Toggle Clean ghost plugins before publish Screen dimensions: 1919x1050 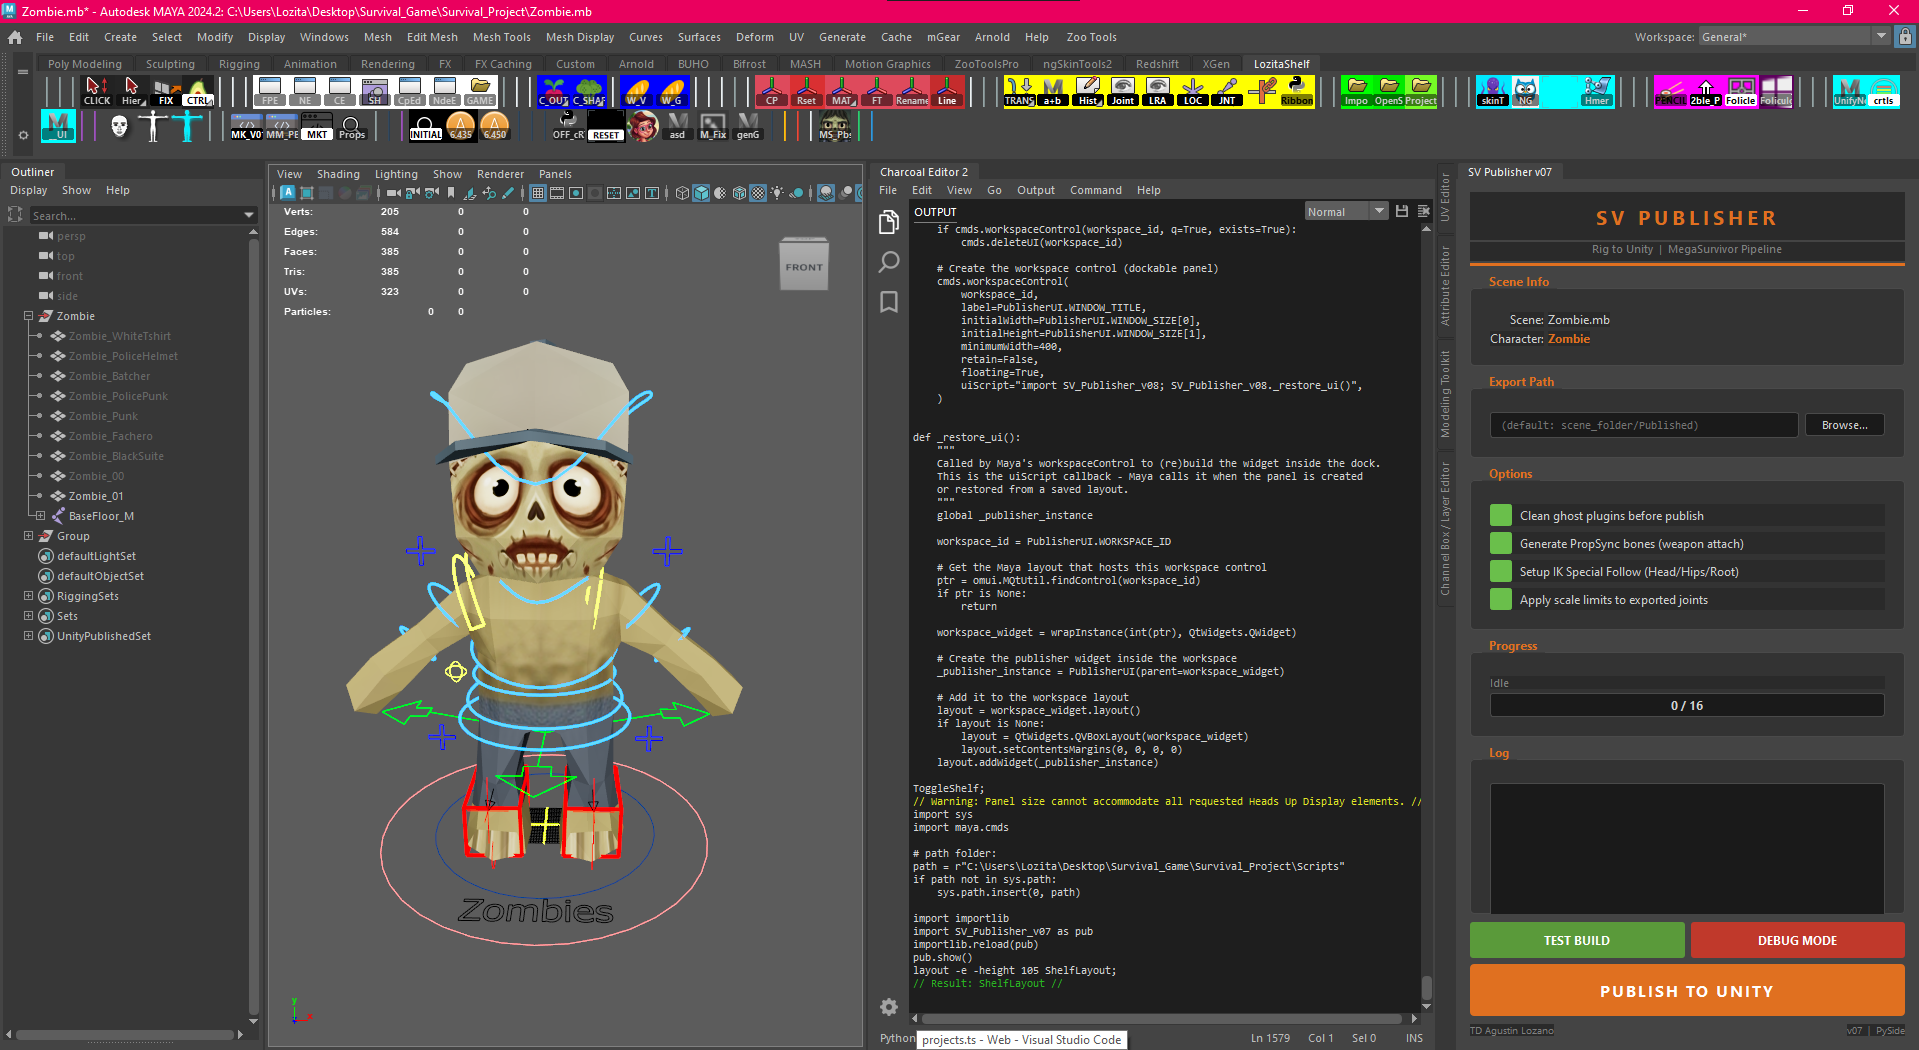(1500, 516)
